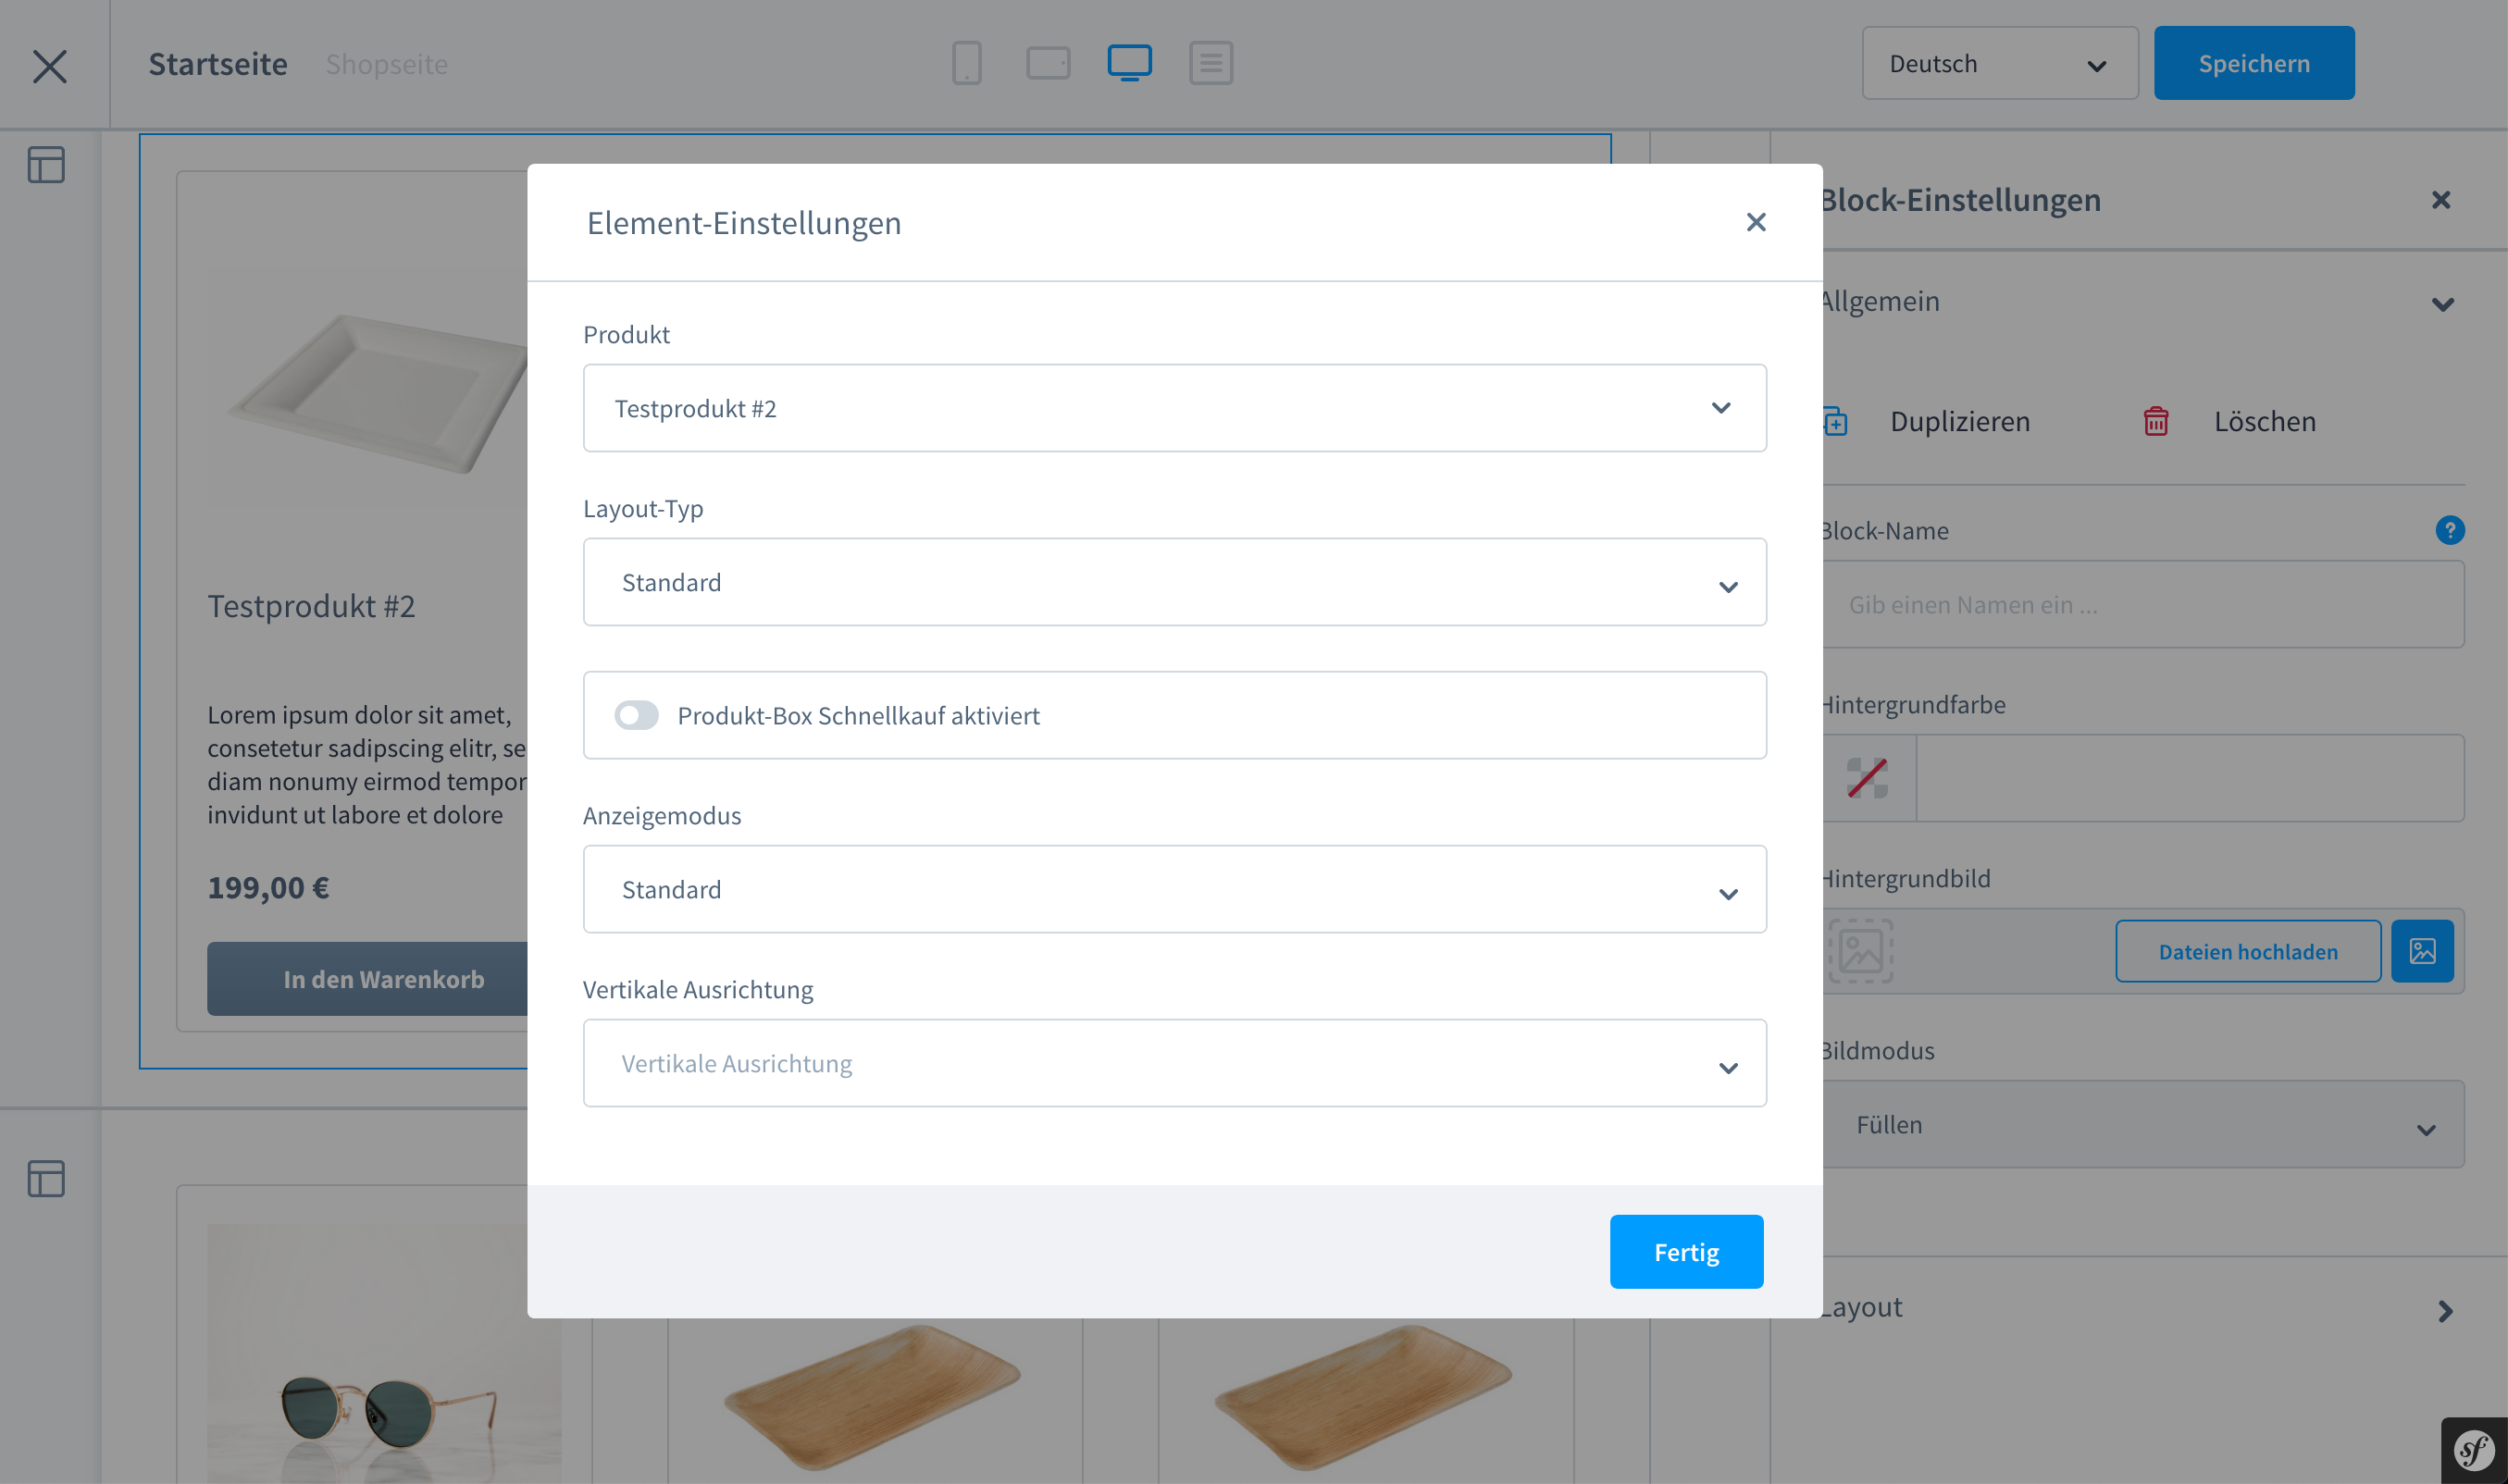Click the Testprodukt #2 product title

[311, 606]
